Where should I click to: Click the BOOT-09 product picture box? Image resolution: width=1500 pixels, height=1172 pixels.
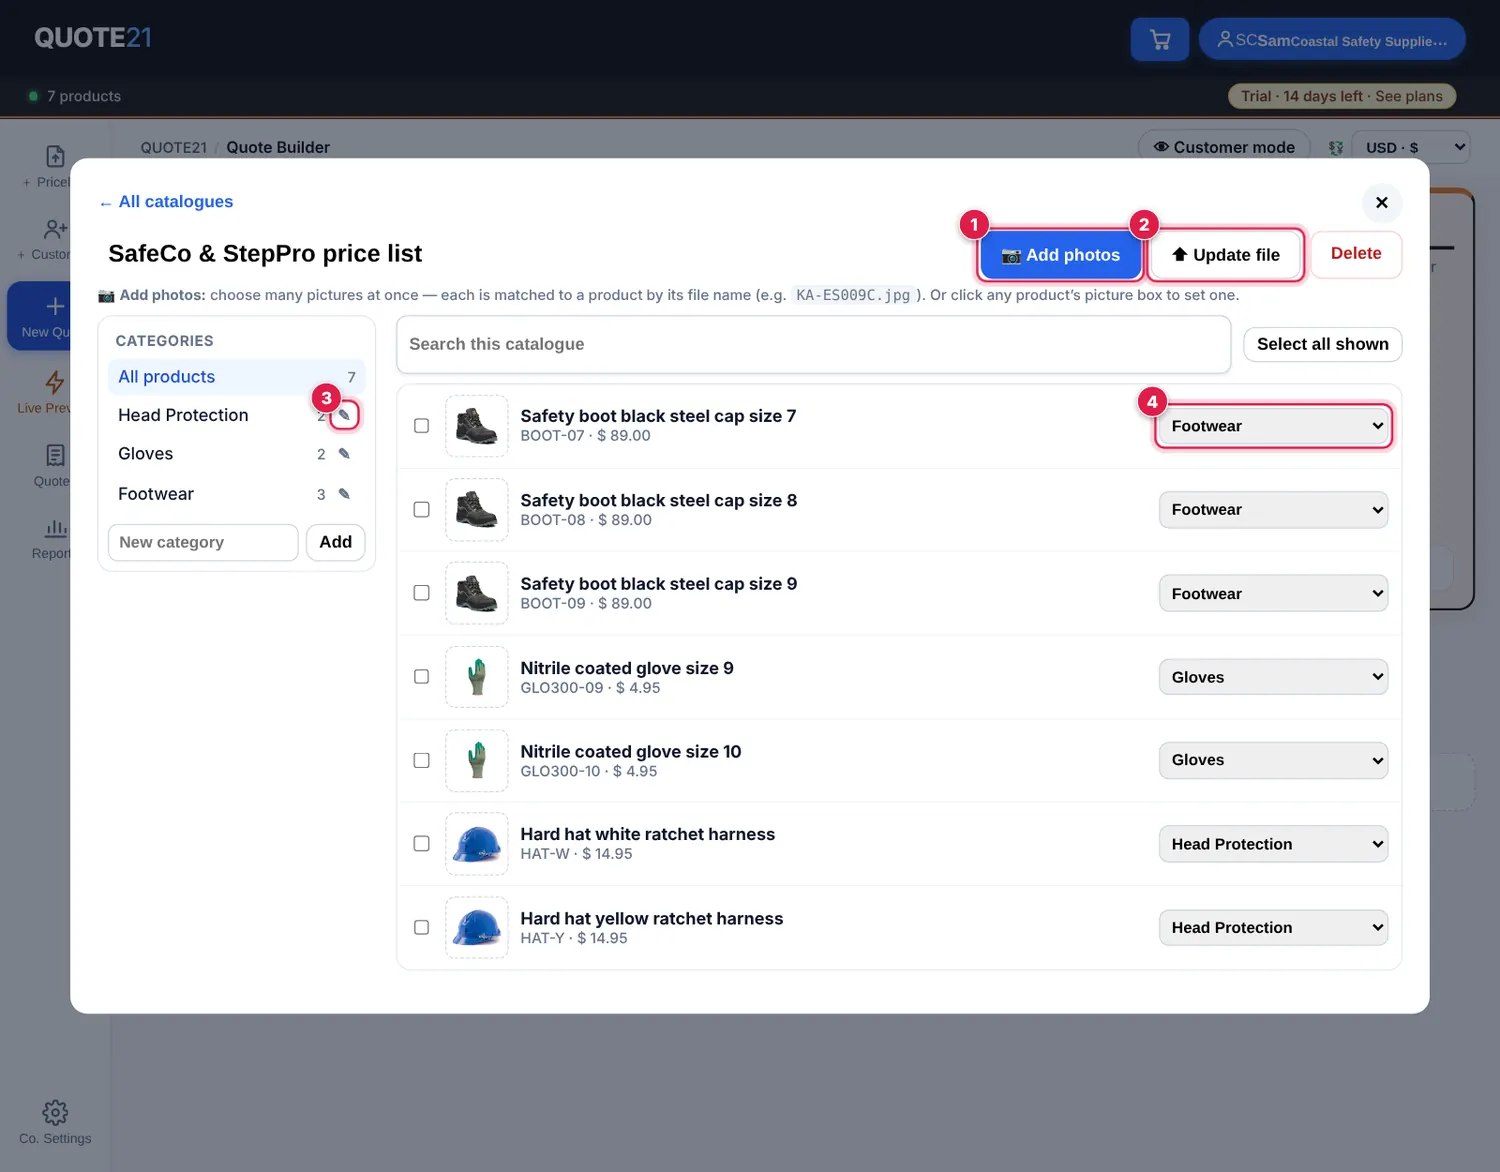click(477, 593)
